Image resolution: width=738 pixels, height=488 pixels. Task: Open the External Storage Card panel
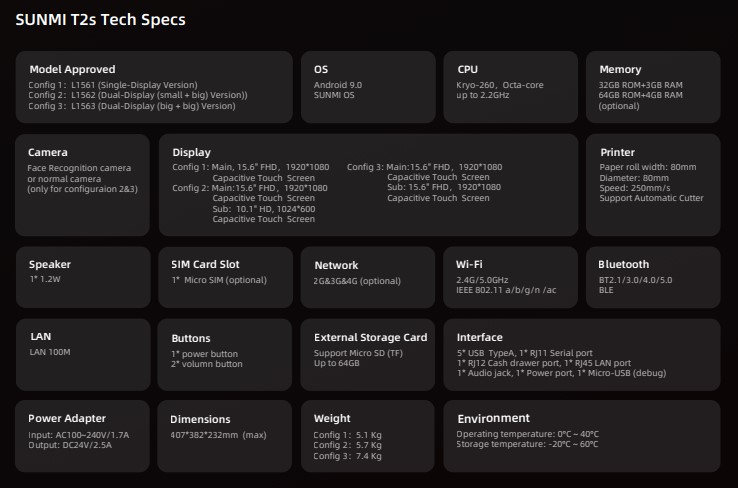click(368, 354)
